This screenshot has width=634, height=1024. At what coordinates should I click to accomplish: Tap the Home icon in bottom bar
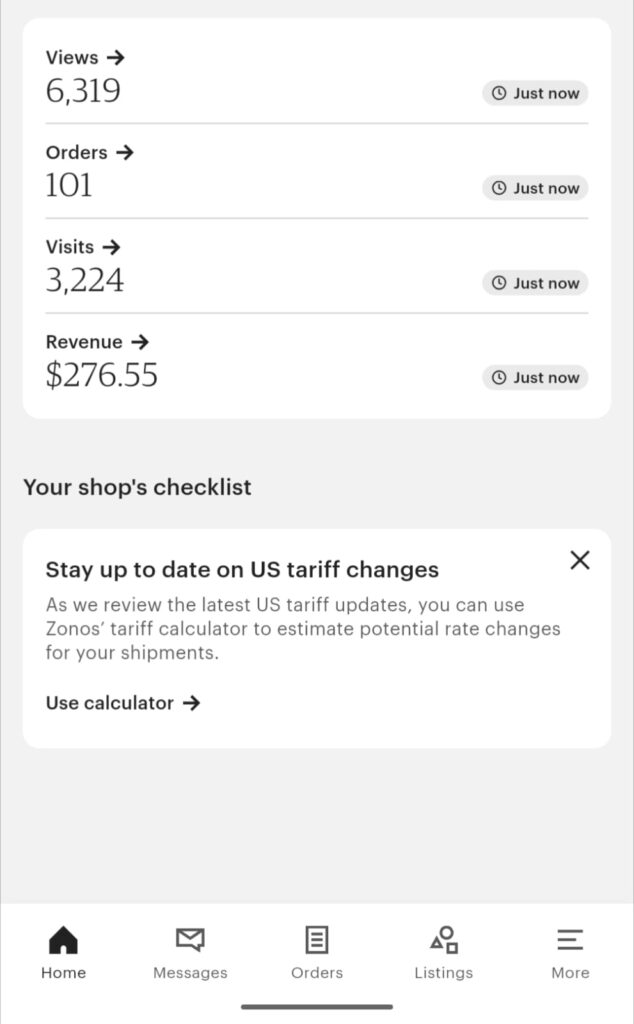[x=63, y=940]
